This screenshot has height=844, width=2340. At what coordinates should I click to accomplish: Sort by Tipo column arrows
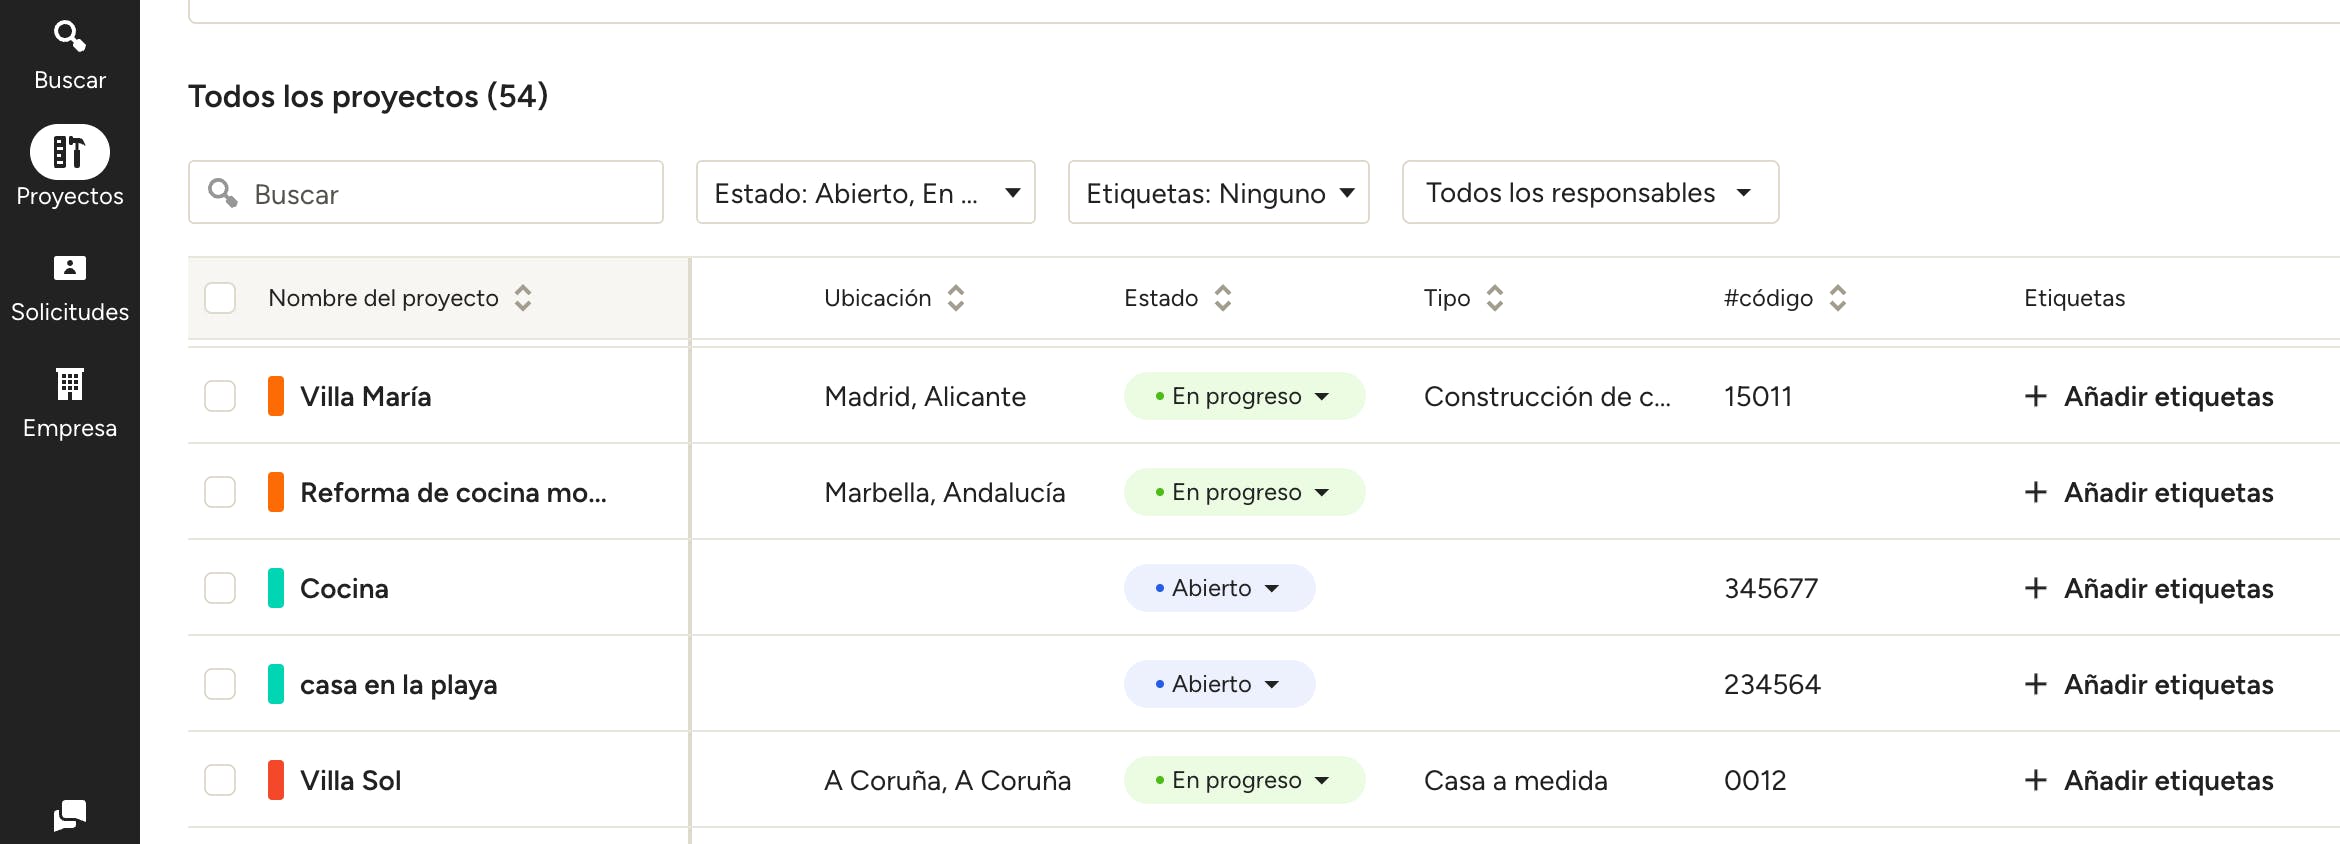(x=1495, y=298)
